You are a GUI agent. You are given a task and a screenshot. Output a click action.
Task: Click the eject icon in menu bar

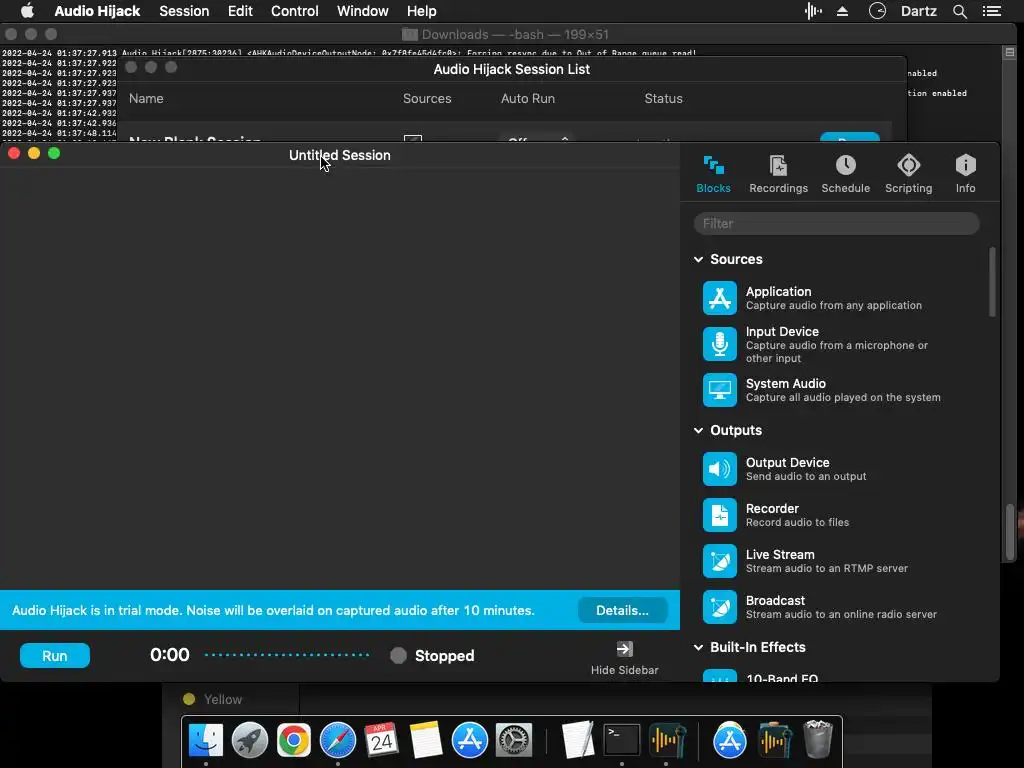[842, 11]
